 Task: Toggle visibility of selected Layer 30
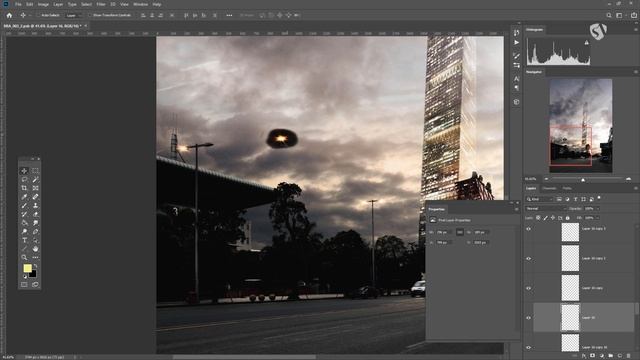pyautogui.click(x=529, y=318)
